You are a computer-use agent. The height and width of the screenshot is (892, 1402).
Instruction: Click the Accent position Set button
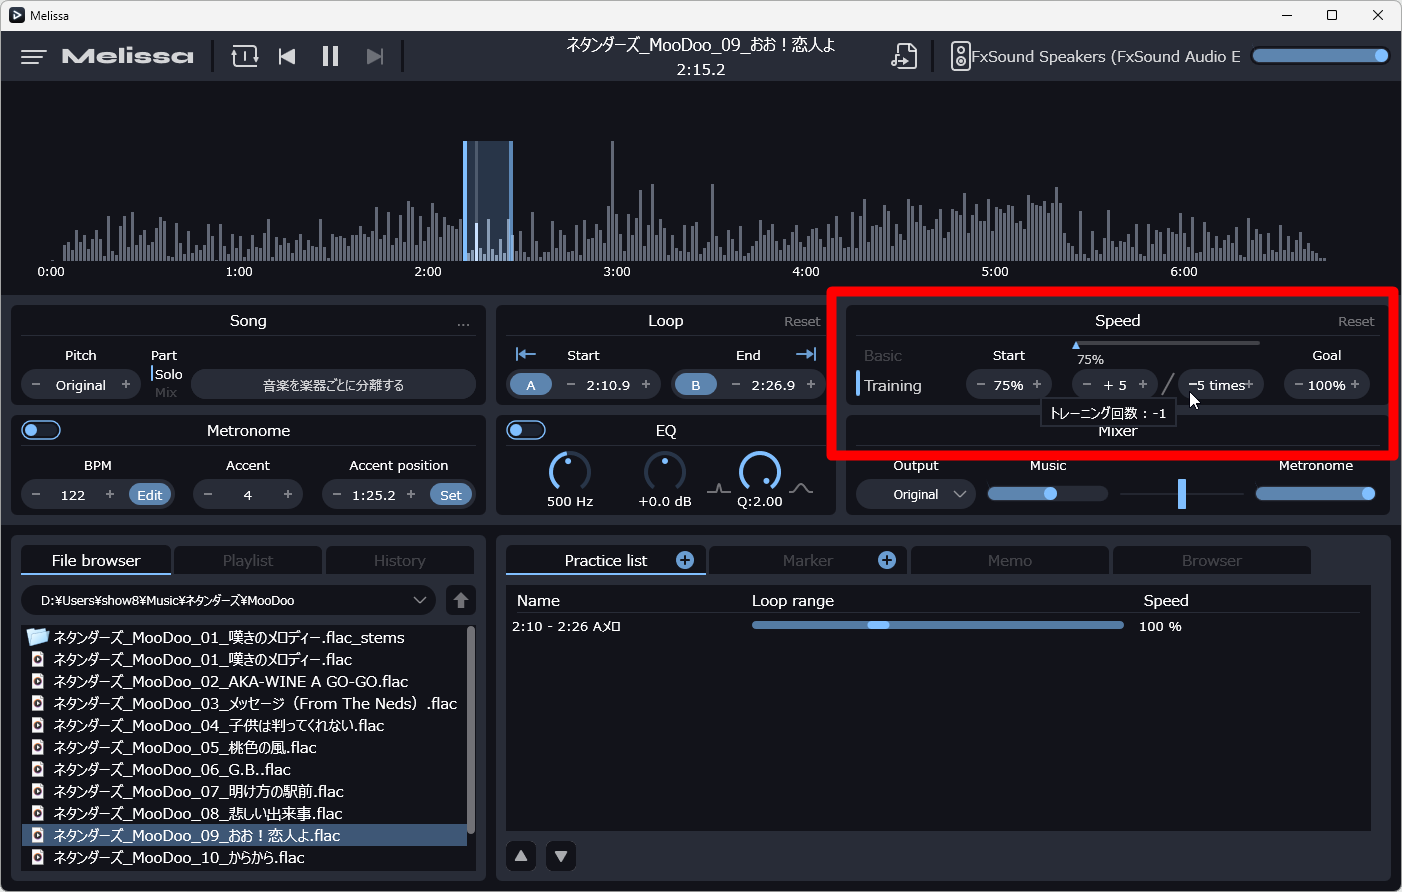[x=451, y=495]
